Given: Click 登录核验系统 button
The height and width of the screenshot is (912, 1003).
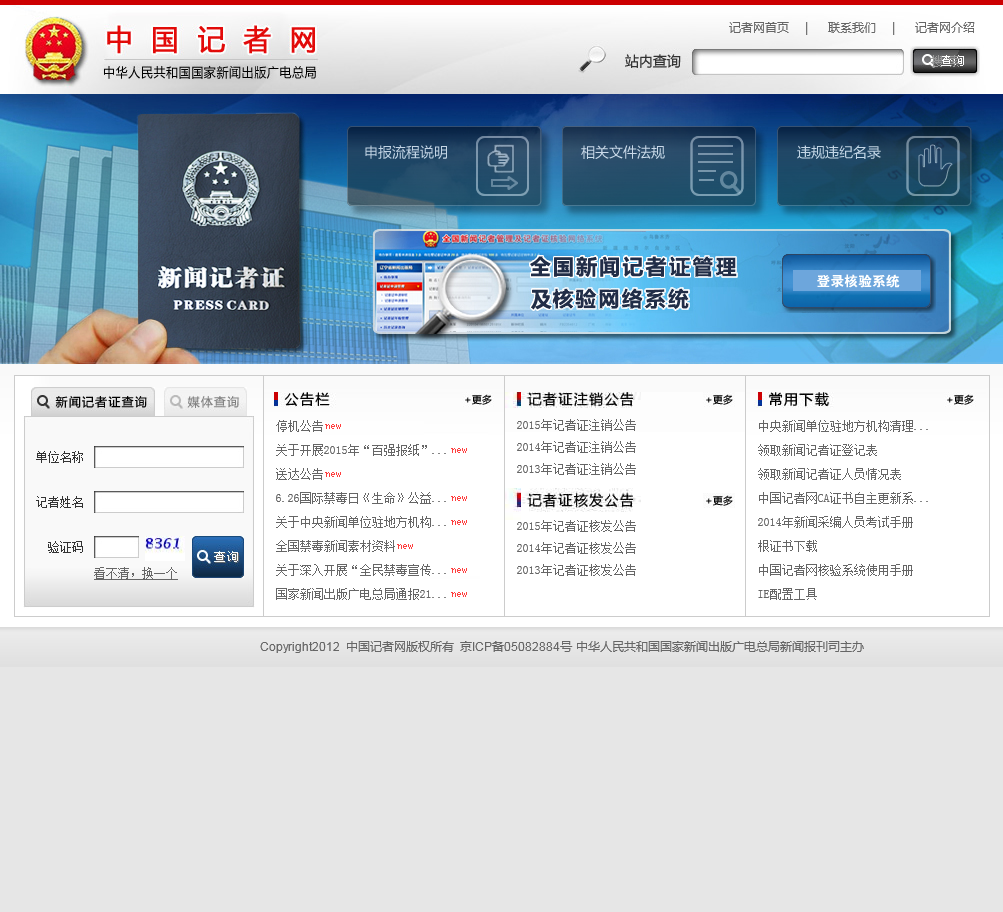Looking at the screenshot, I should tap(857, 281).
